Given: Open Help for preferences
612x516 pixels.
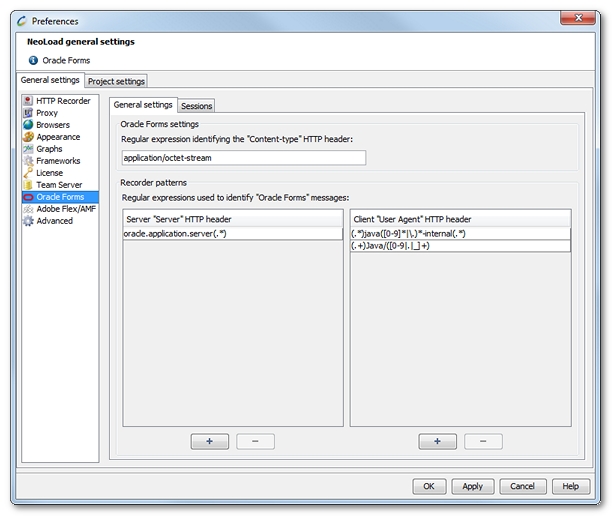Looking at the screenshot, I should 570,486.
